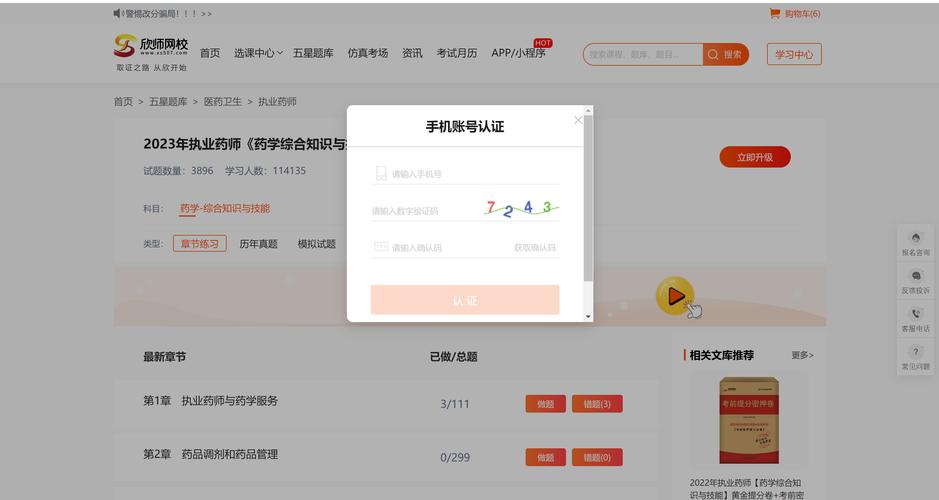Click 错题(3) for 第1章
This screenshot has height=500, width=939.
597,404
